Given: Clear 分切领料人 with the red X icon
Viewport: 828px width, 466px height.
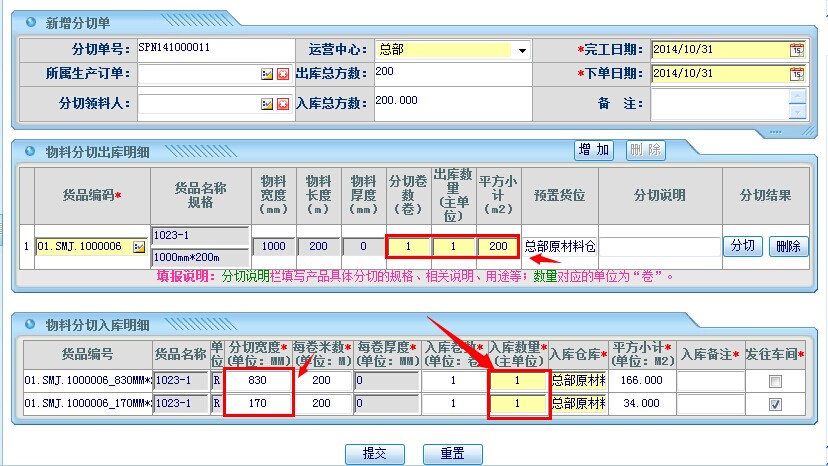Looking at the screenshot, I should click(x=282, y=103).
